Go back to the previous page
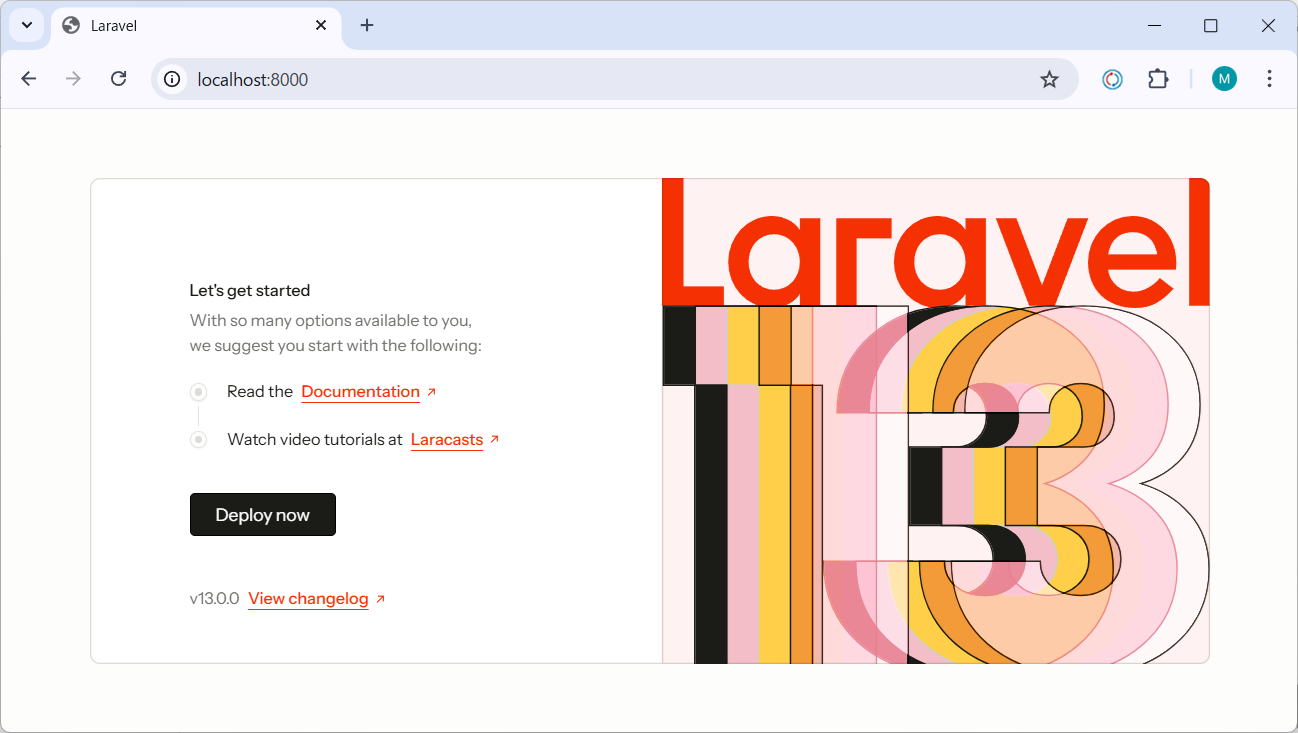The width and height of the screenshot is (1298, 733). point(29,79)
